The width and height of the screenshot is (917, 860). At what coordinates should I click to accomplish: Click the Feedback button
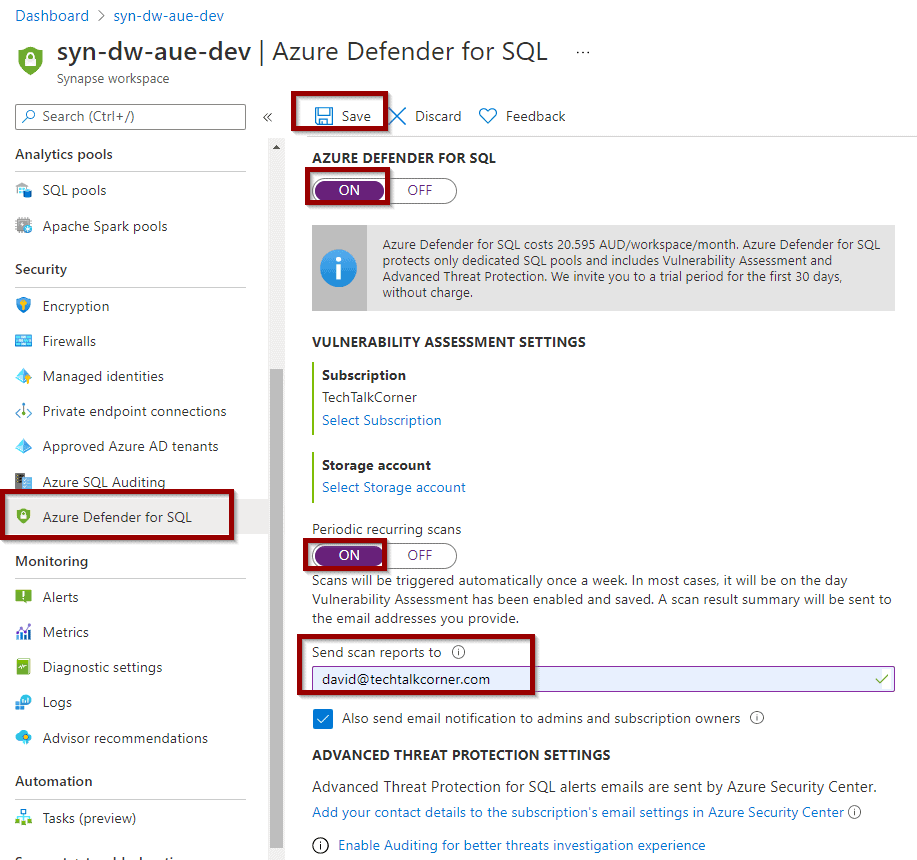click(522, 116)
